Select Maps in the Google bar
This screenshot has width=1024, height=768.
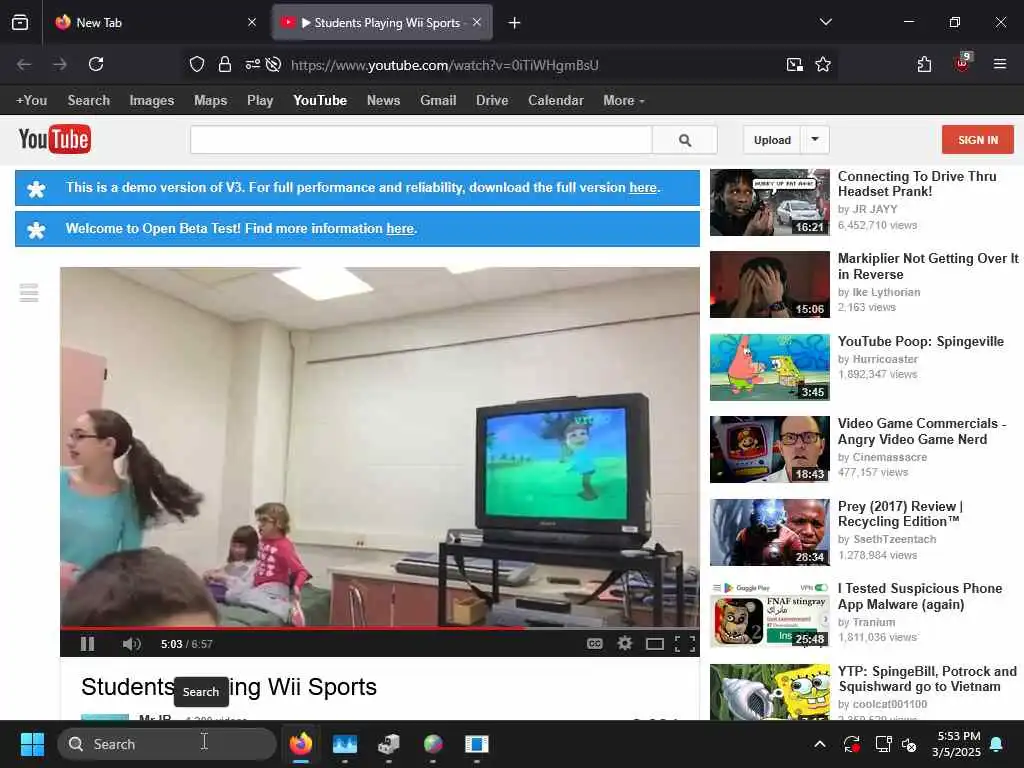210,101
